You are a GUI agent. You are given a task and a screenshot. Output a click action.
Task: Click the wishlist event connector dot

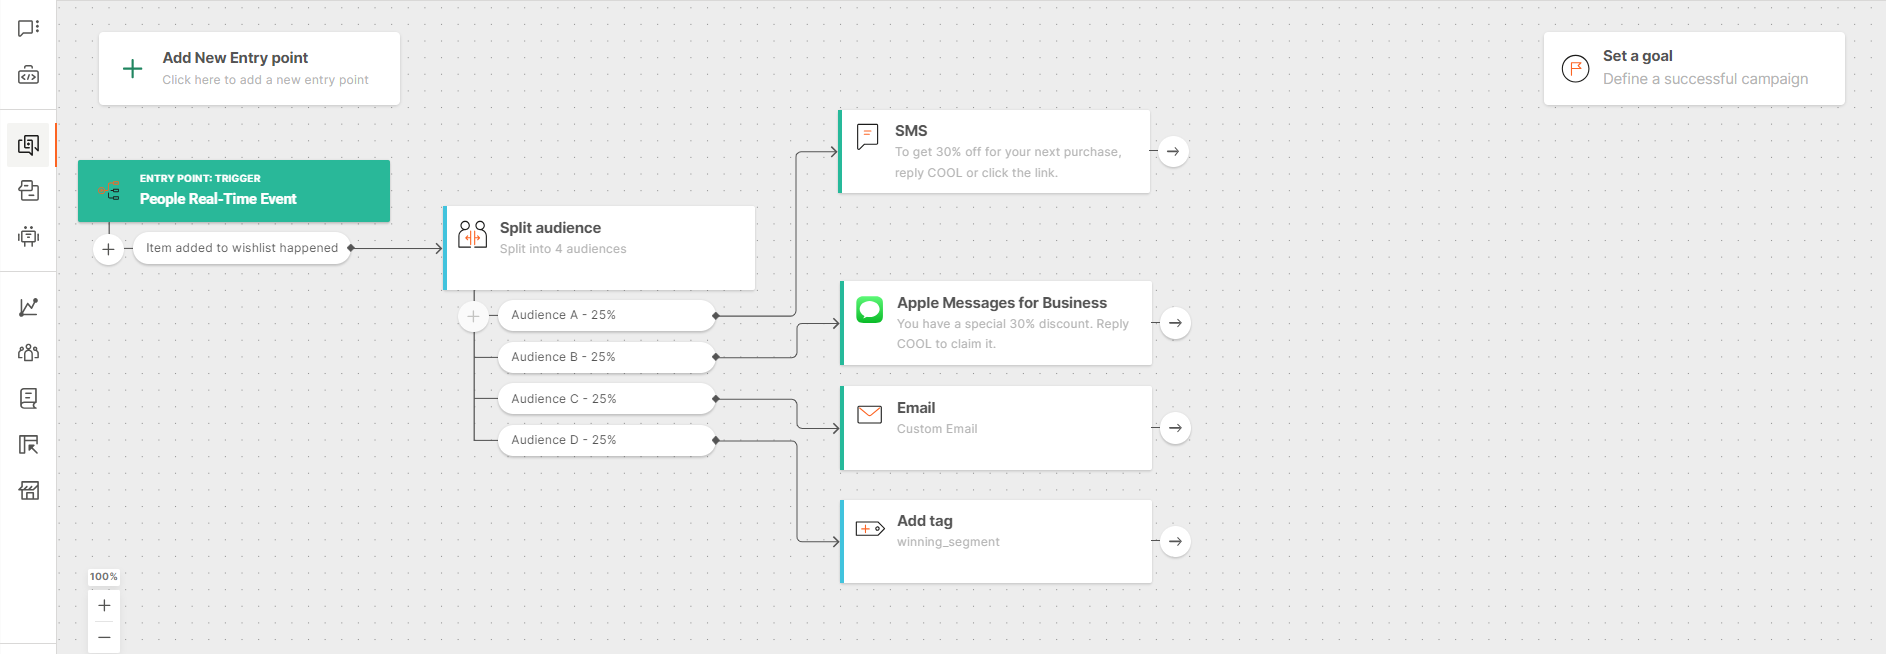pos(351,248)
